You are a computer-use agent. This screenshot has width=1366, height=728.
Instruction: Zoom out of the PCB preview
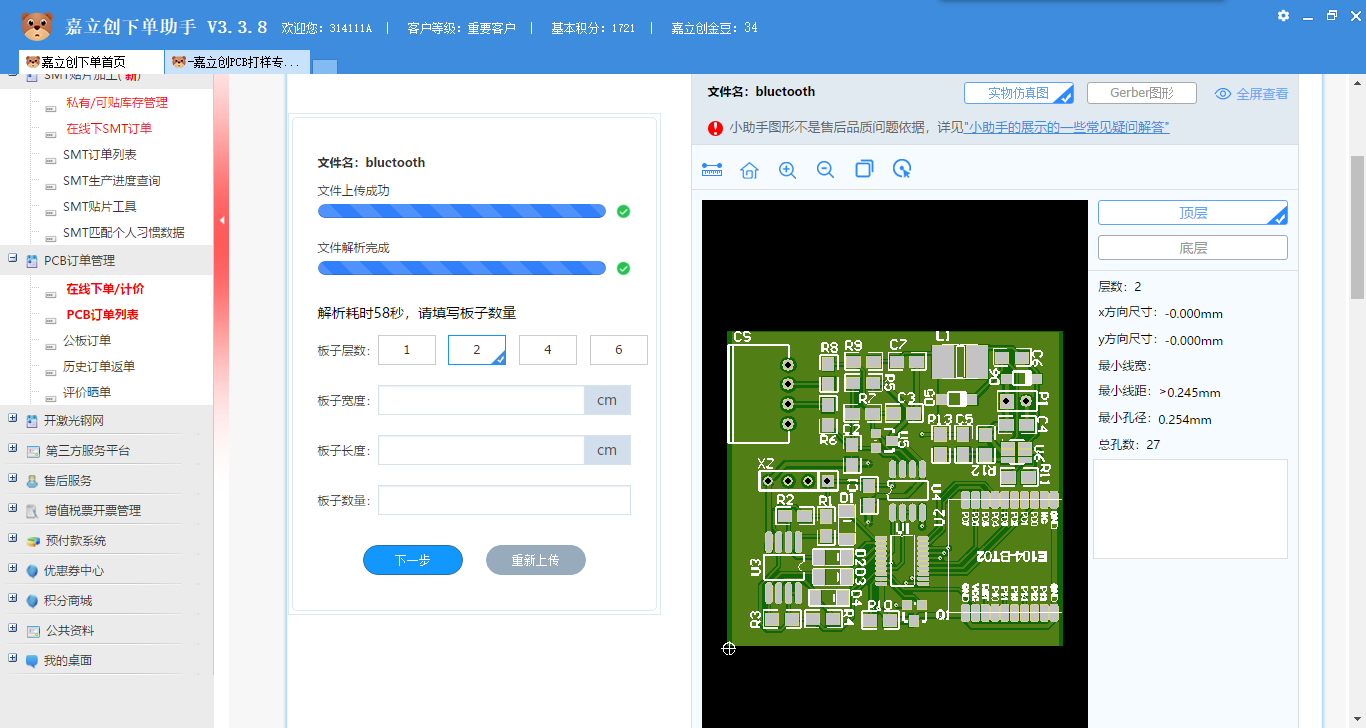coord(825,170)
